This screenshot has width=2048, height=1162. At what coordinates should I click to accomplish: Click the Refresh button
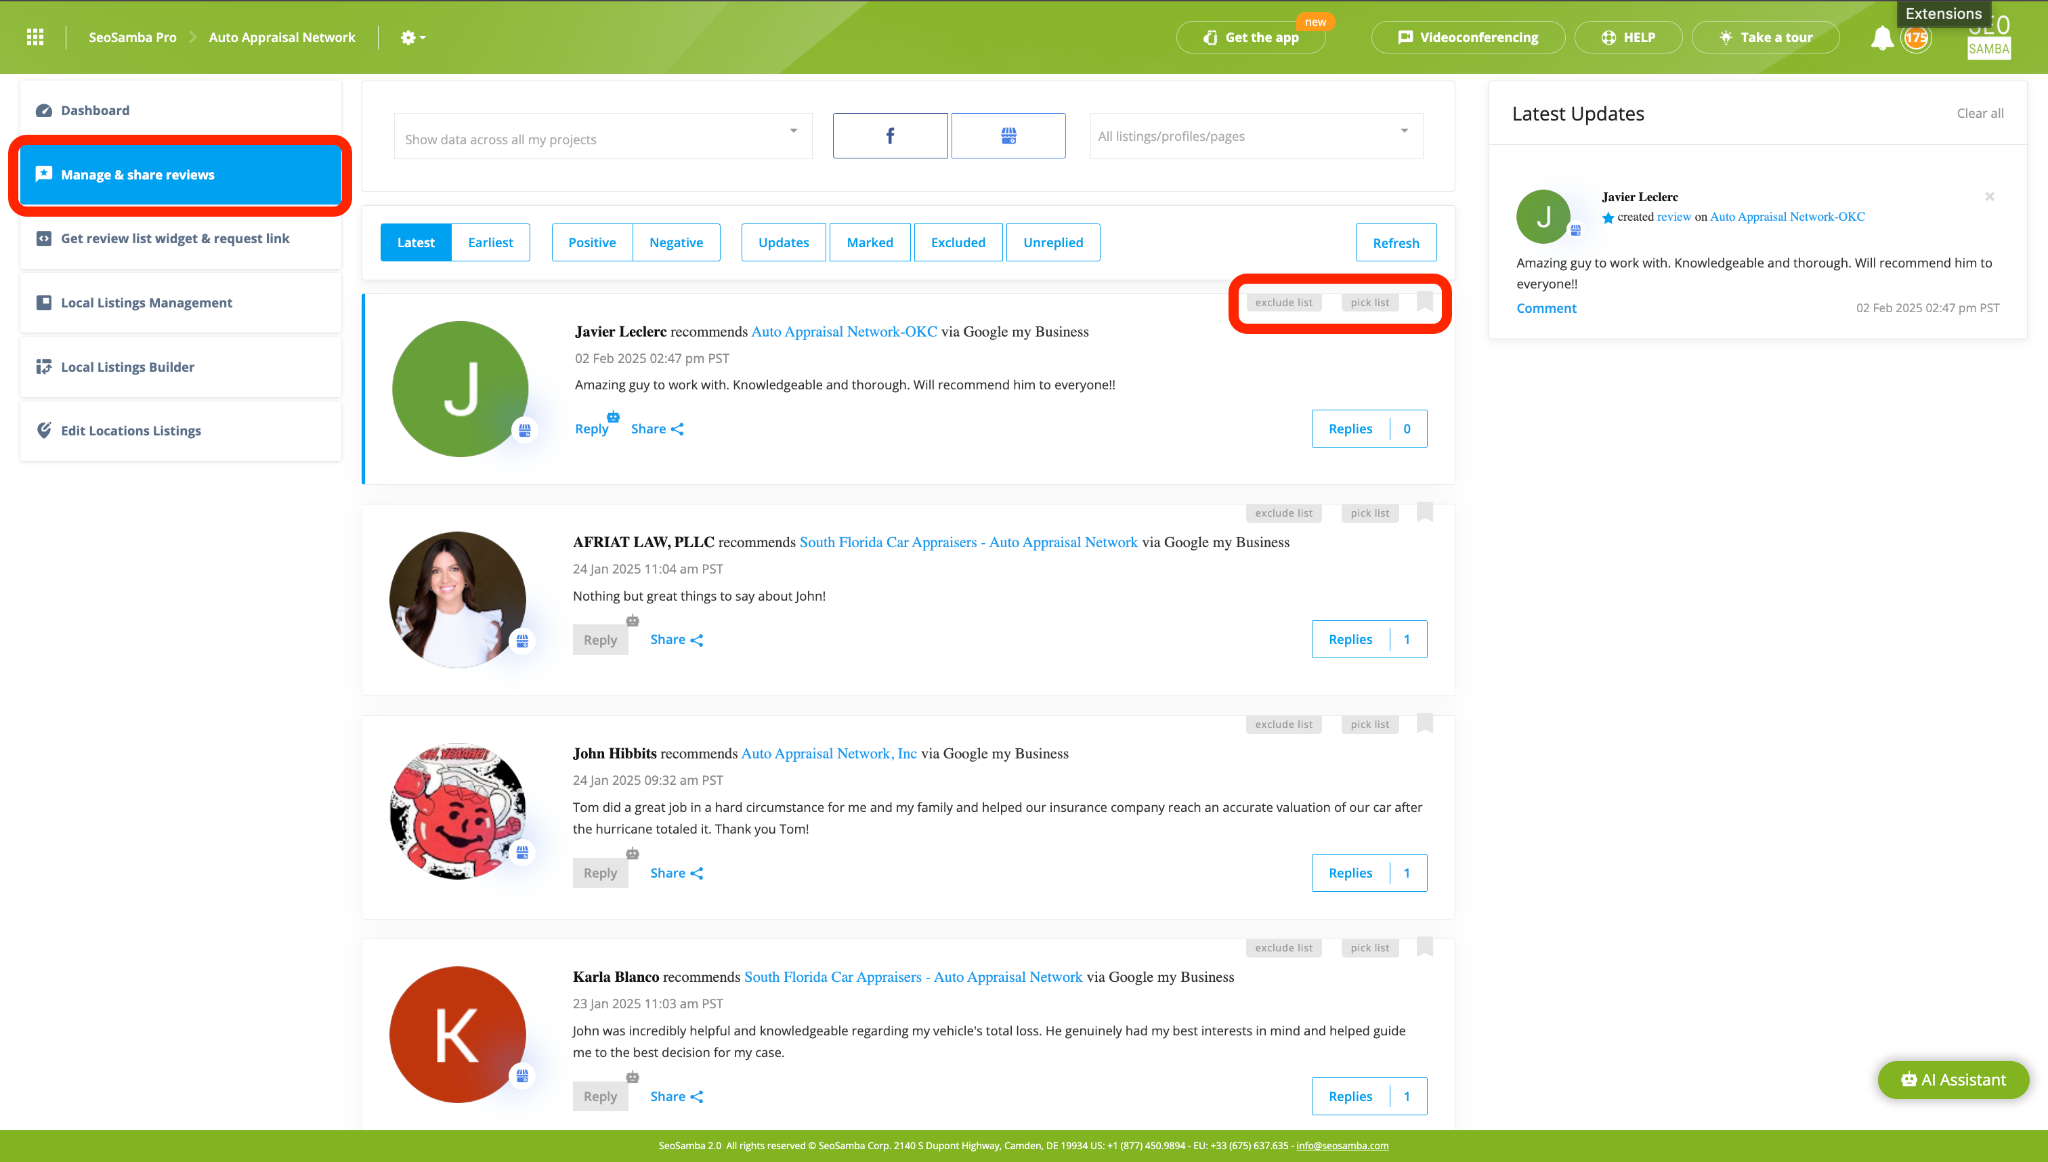1396,243
